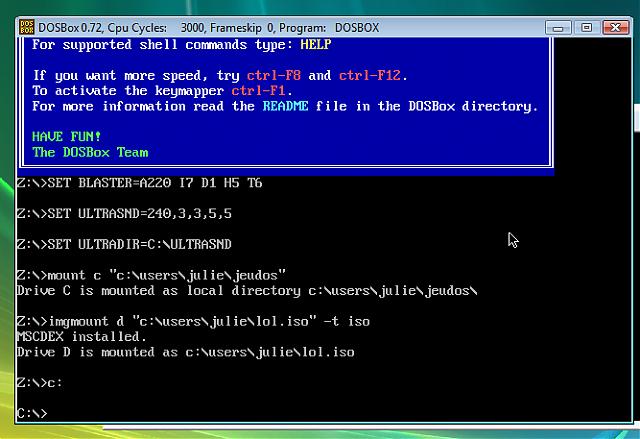Click the mount c jeudos command line

pos(151,275)
